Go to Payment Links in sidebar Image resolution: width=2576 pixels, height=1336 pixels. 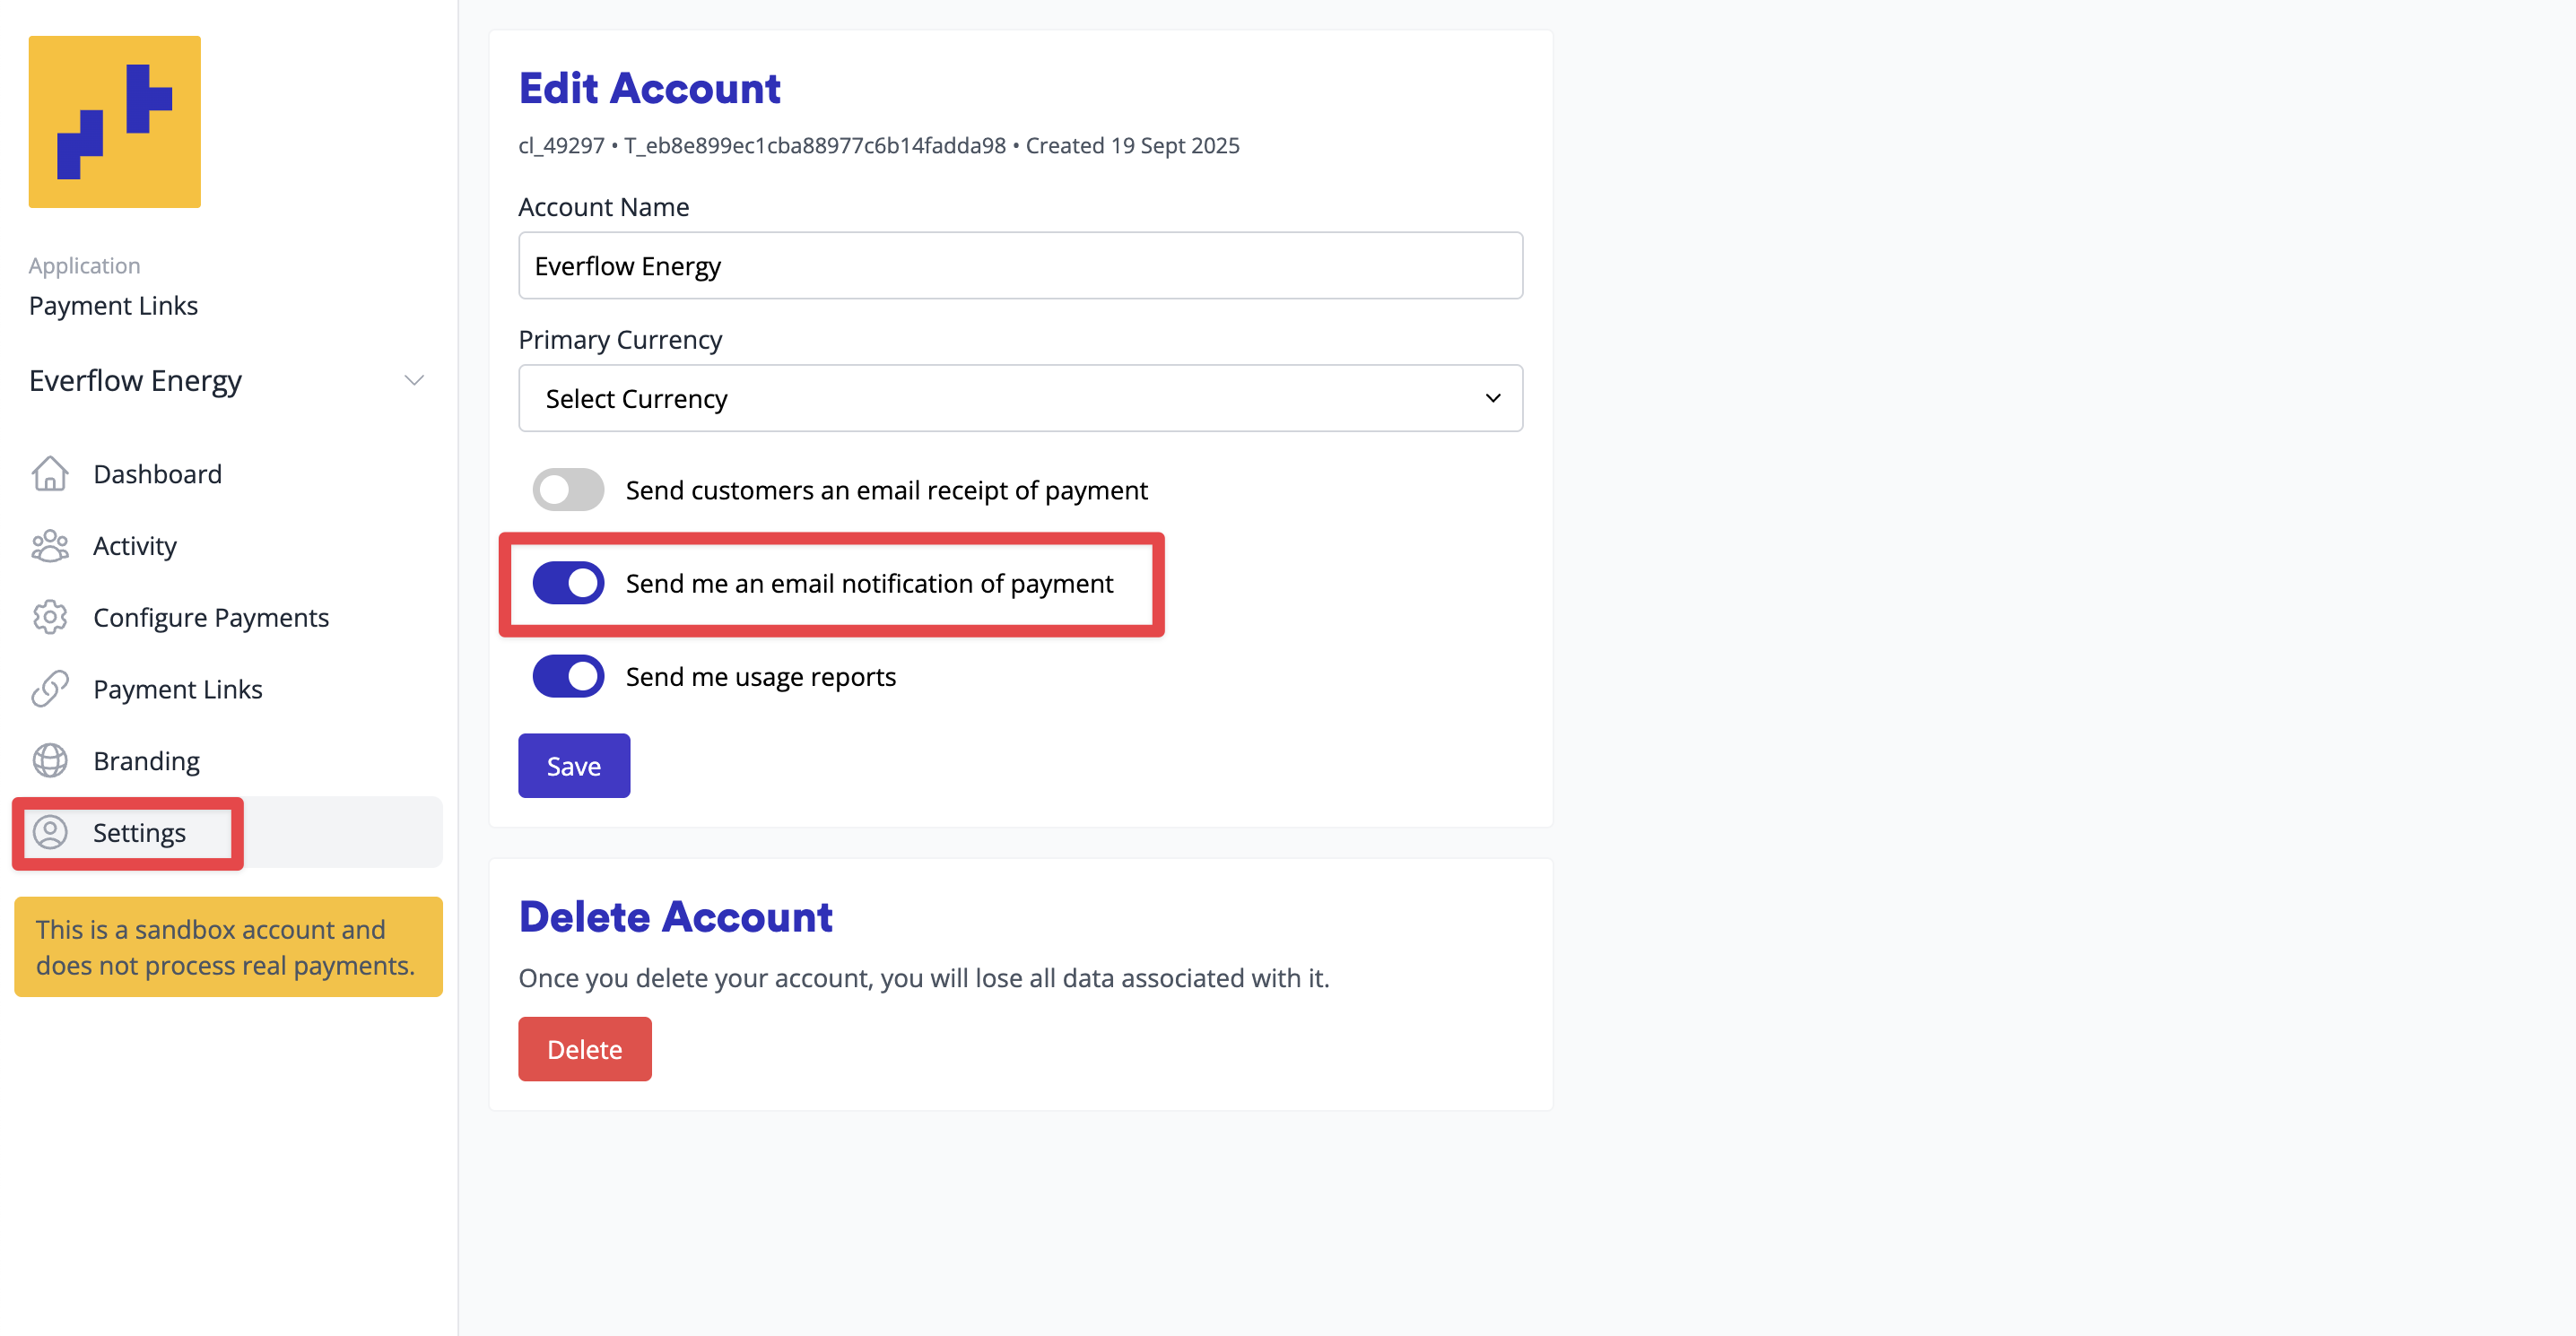[178, 689]
